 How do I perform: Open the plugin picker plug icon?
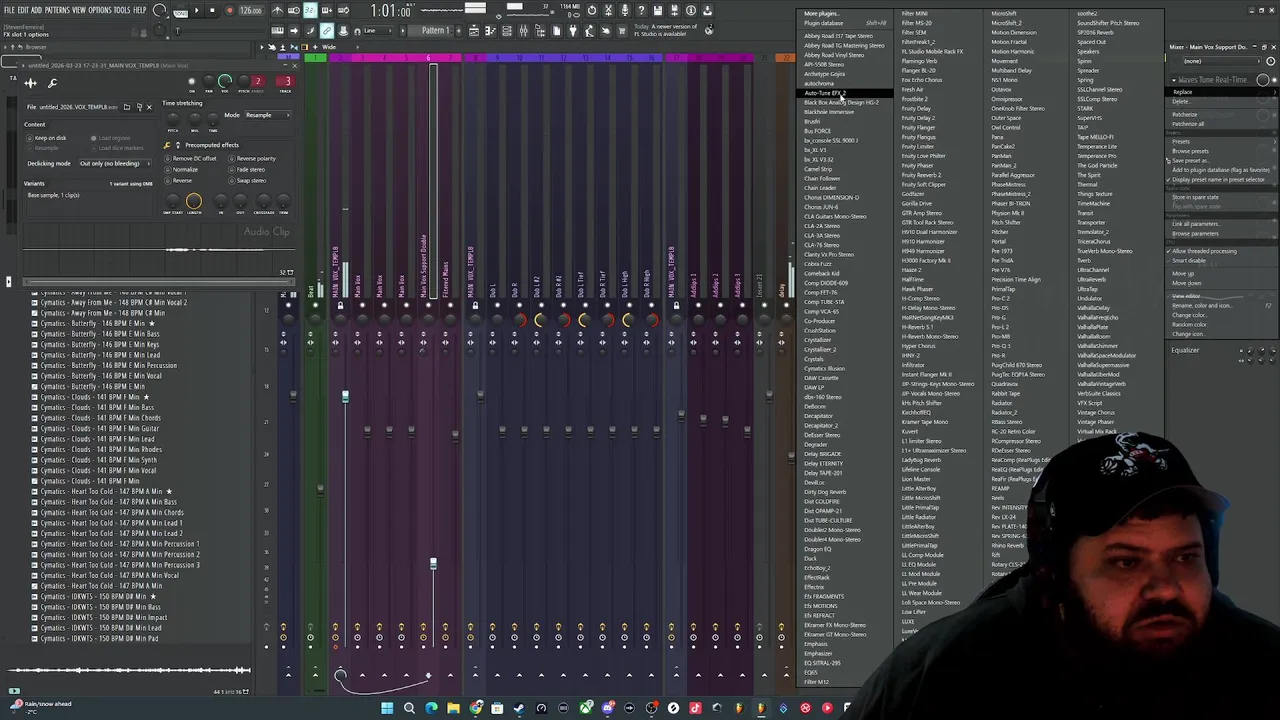point(572,31)
